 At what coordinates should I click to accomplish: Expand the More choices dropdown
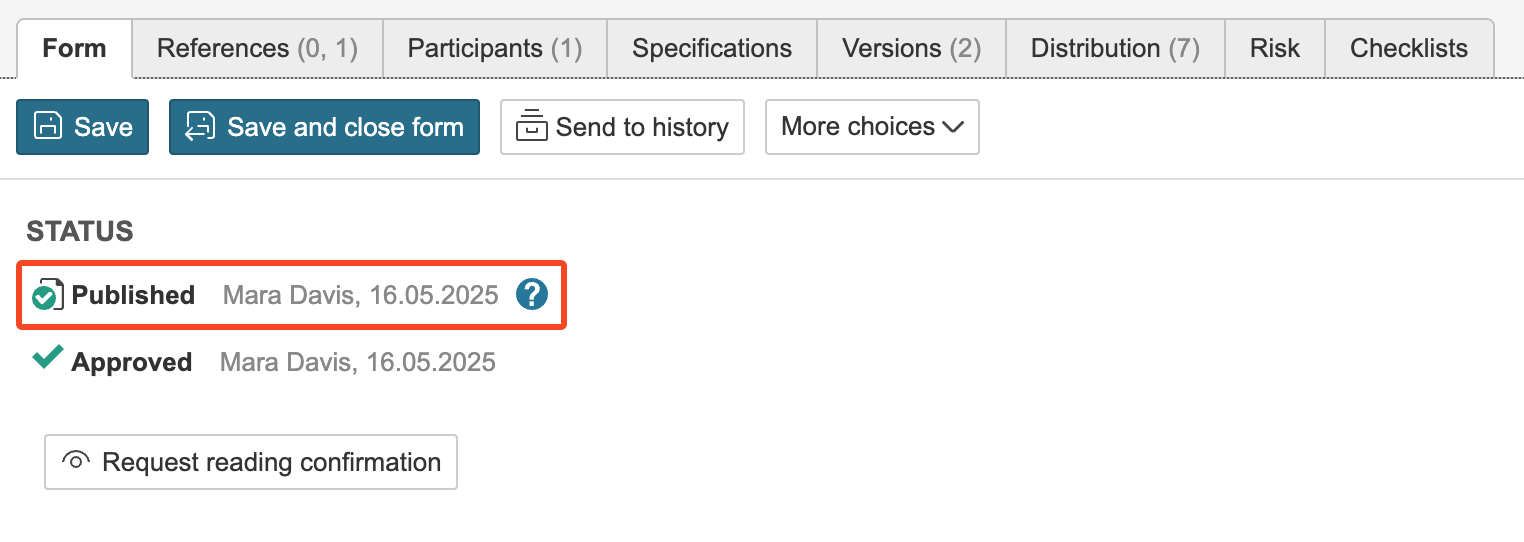click(x=872, y=127)
